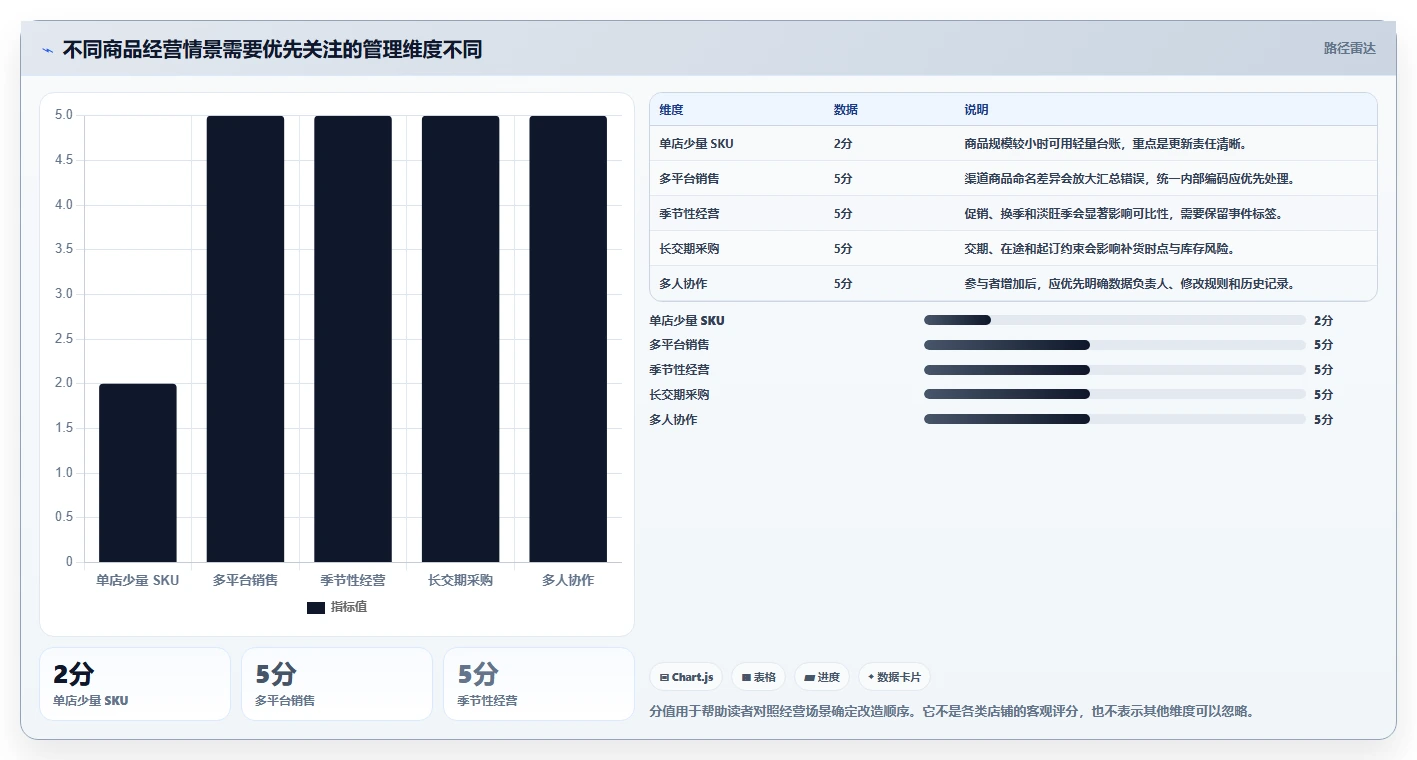Click the lightning icon before the title
The image size is (1417, 760).
pos(47,50)
